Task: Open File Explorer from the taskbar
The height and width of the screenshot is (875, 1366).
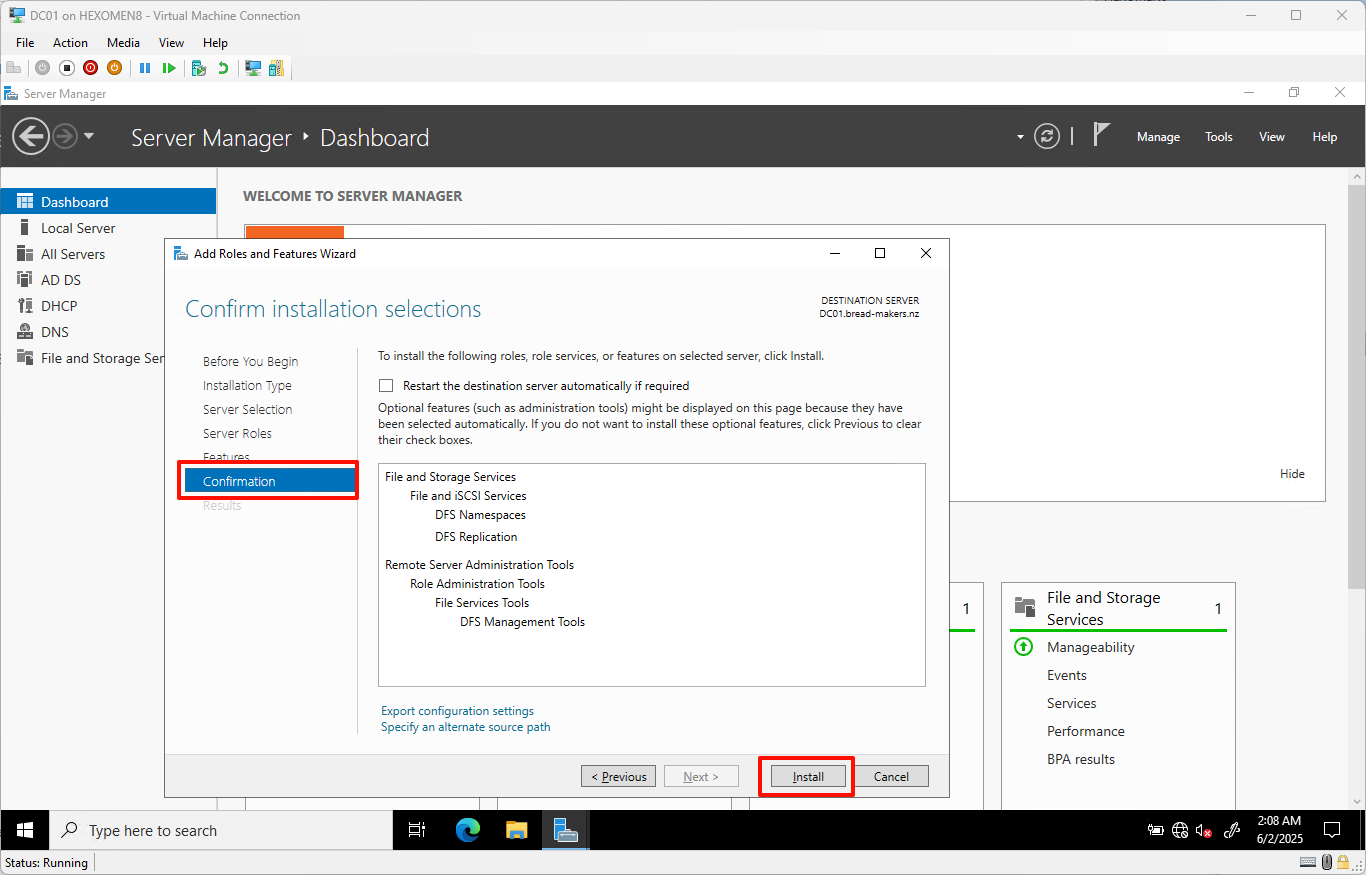Action: (x=517, y=830)
